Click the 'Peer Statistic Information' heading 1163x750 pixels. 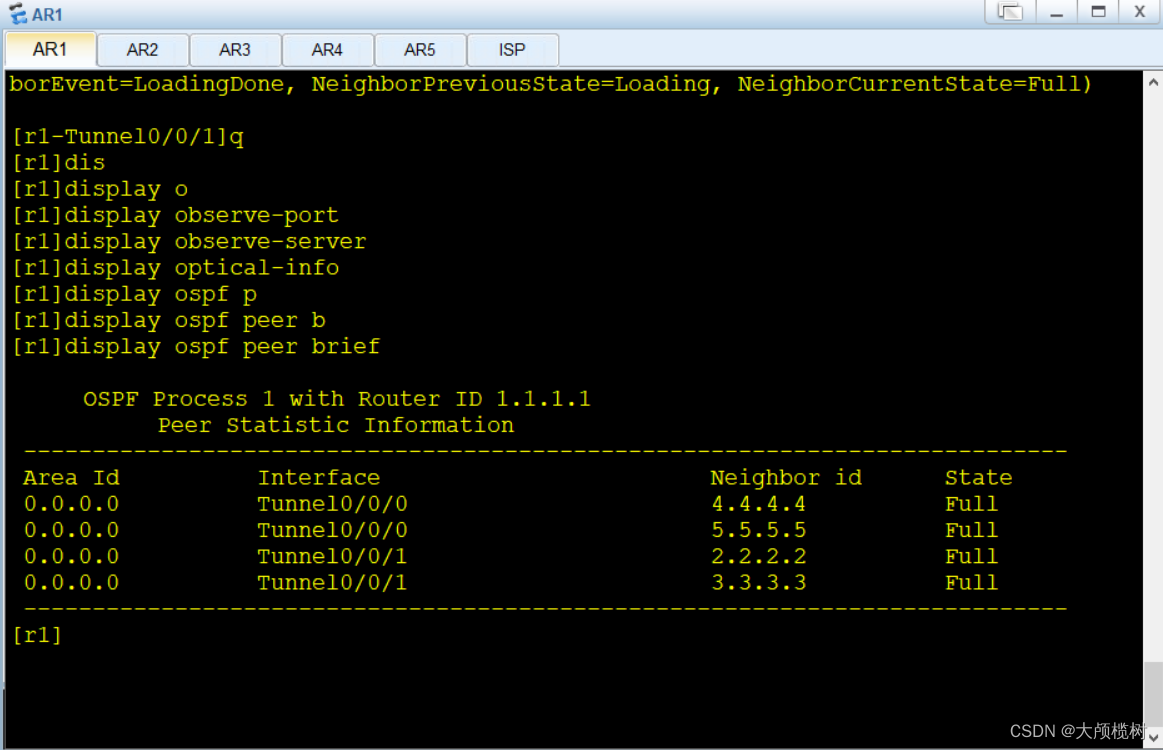(x=335, y=425)
